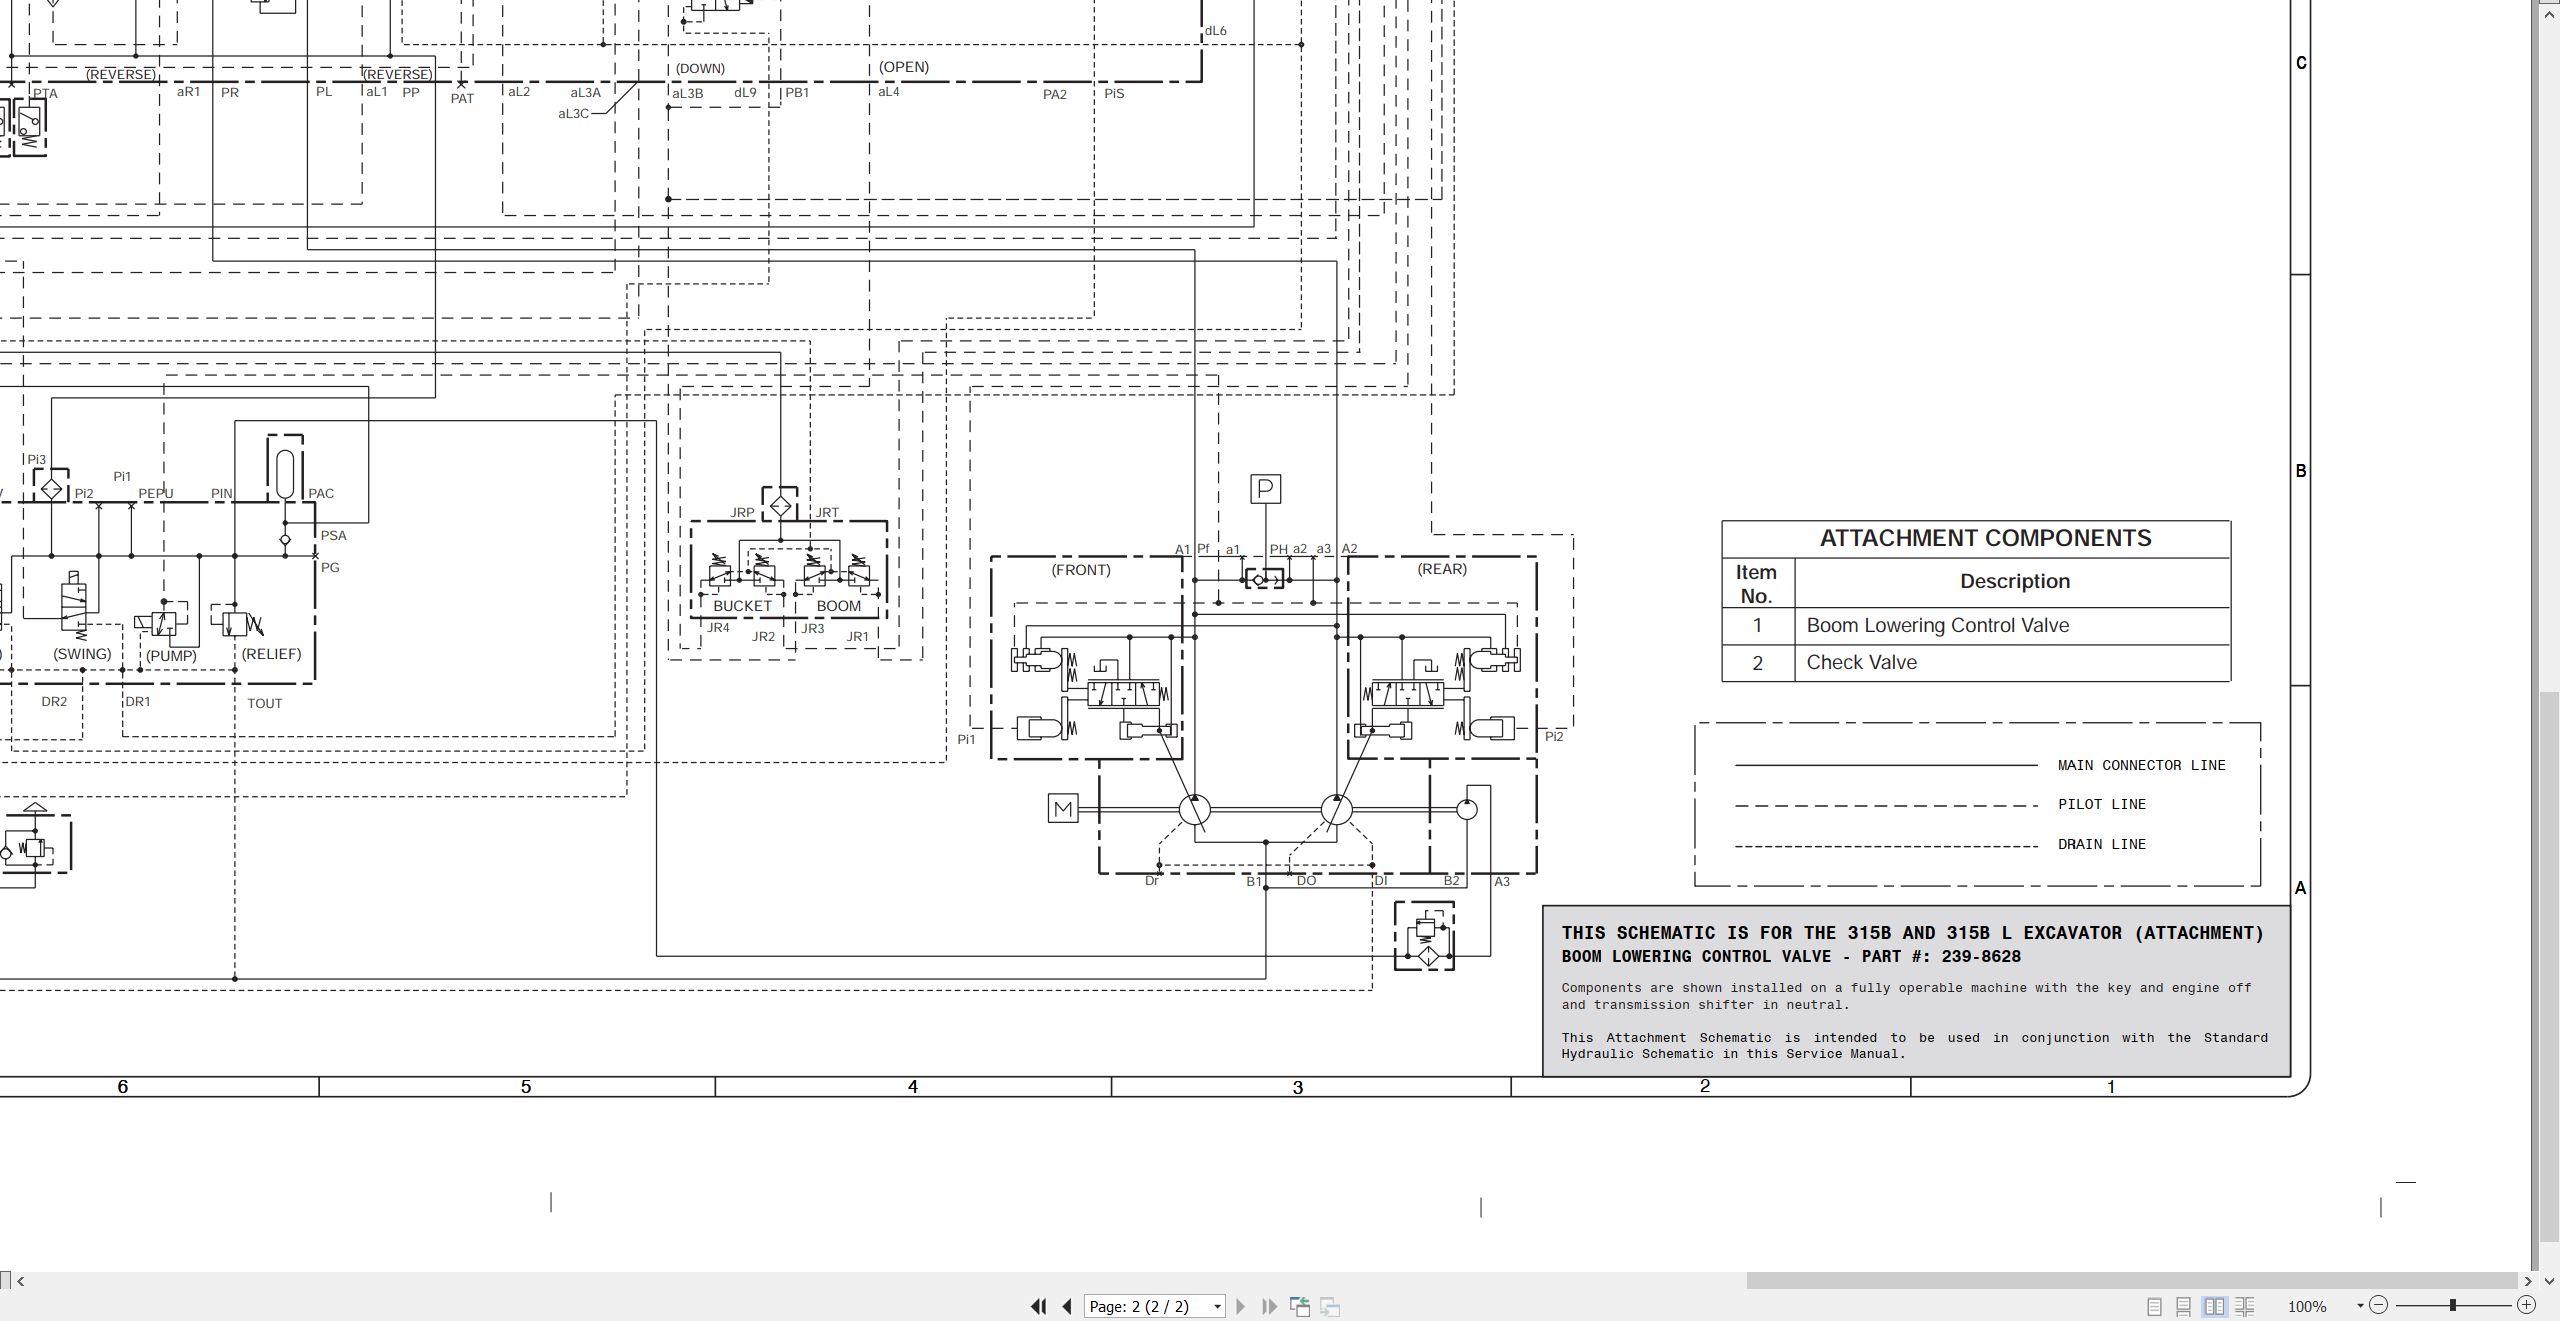The image size is (2560, 1321).
Task: Go to the next page
Action: point(1241,1306)
